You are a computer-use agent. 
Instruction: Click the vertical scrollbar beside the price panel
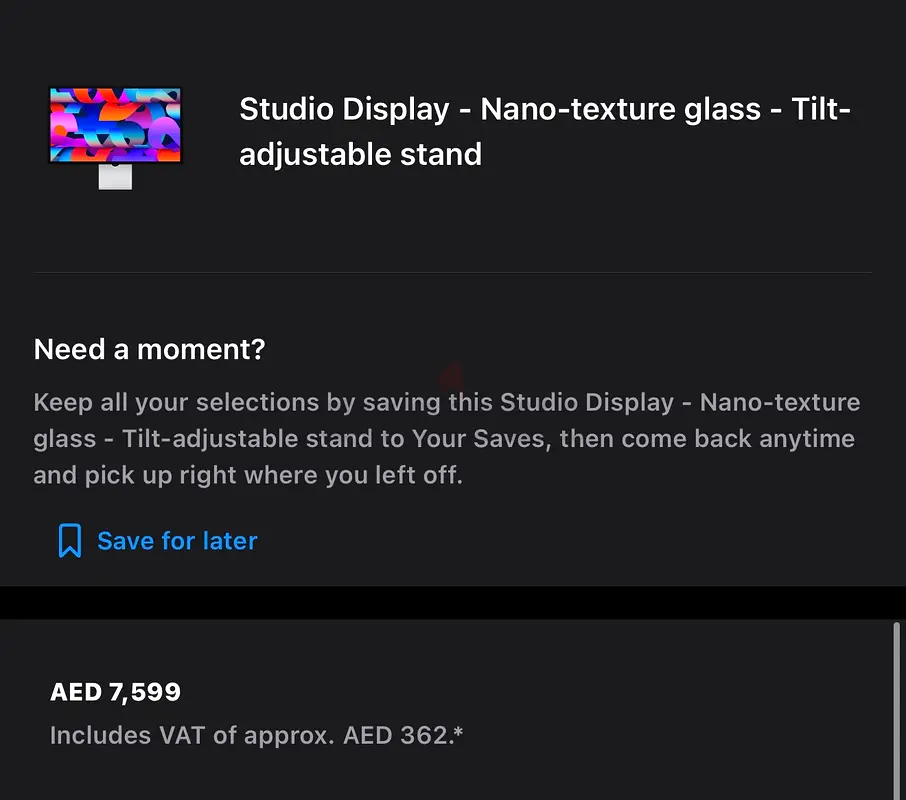(896, 711)
